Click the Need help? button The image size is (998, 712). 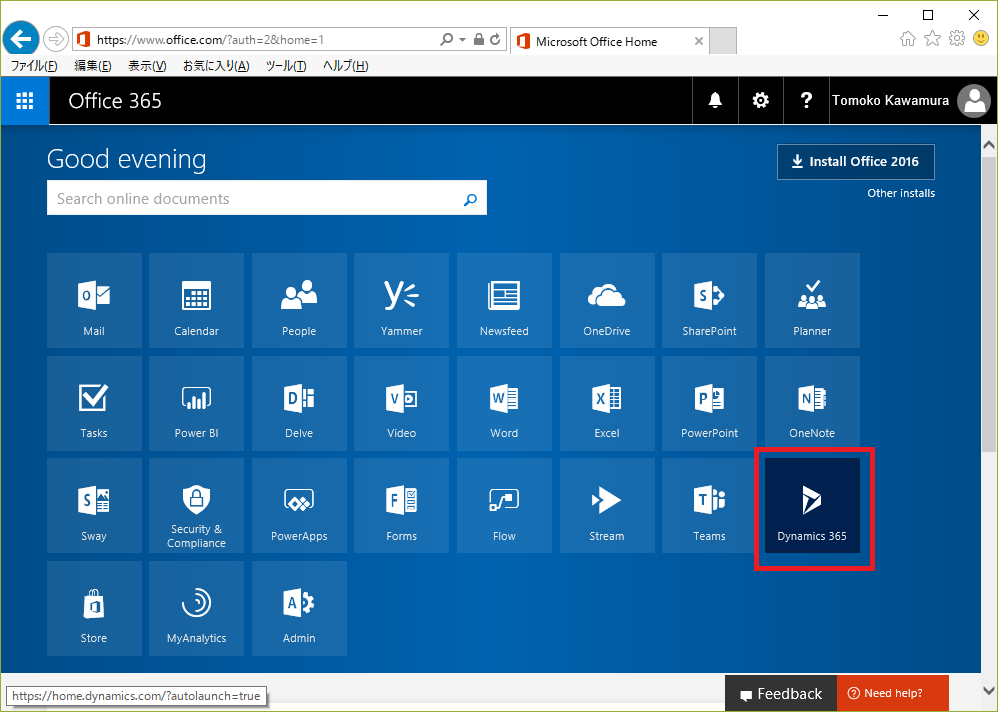point(893,694)
